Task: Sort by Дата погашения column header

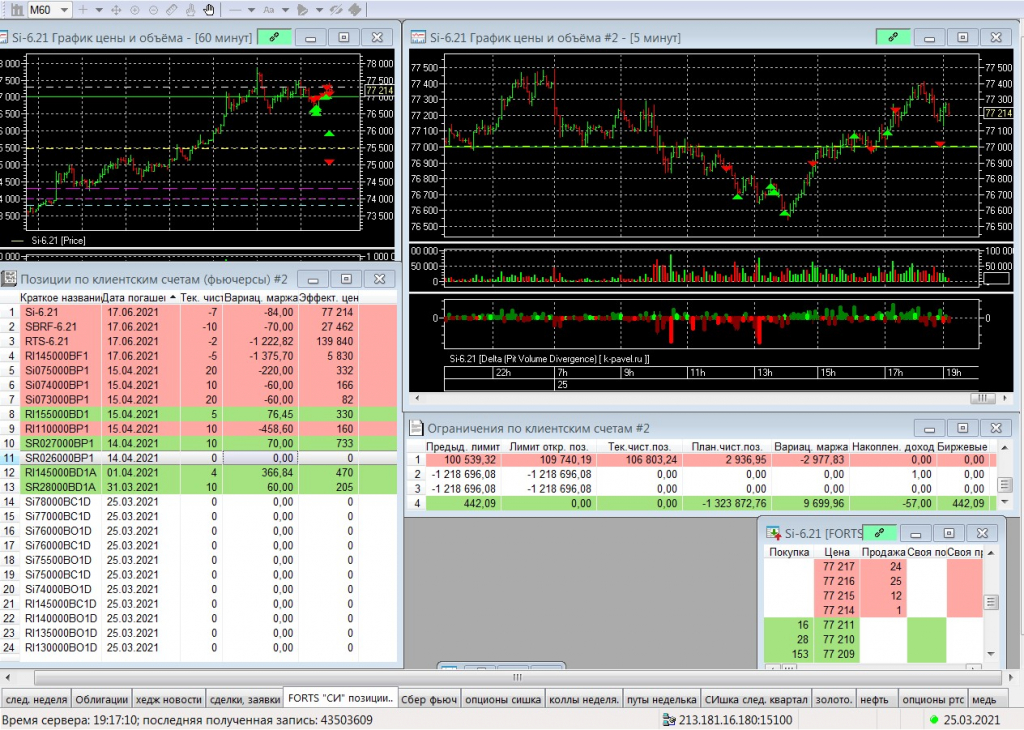Action: pos(139,297)
